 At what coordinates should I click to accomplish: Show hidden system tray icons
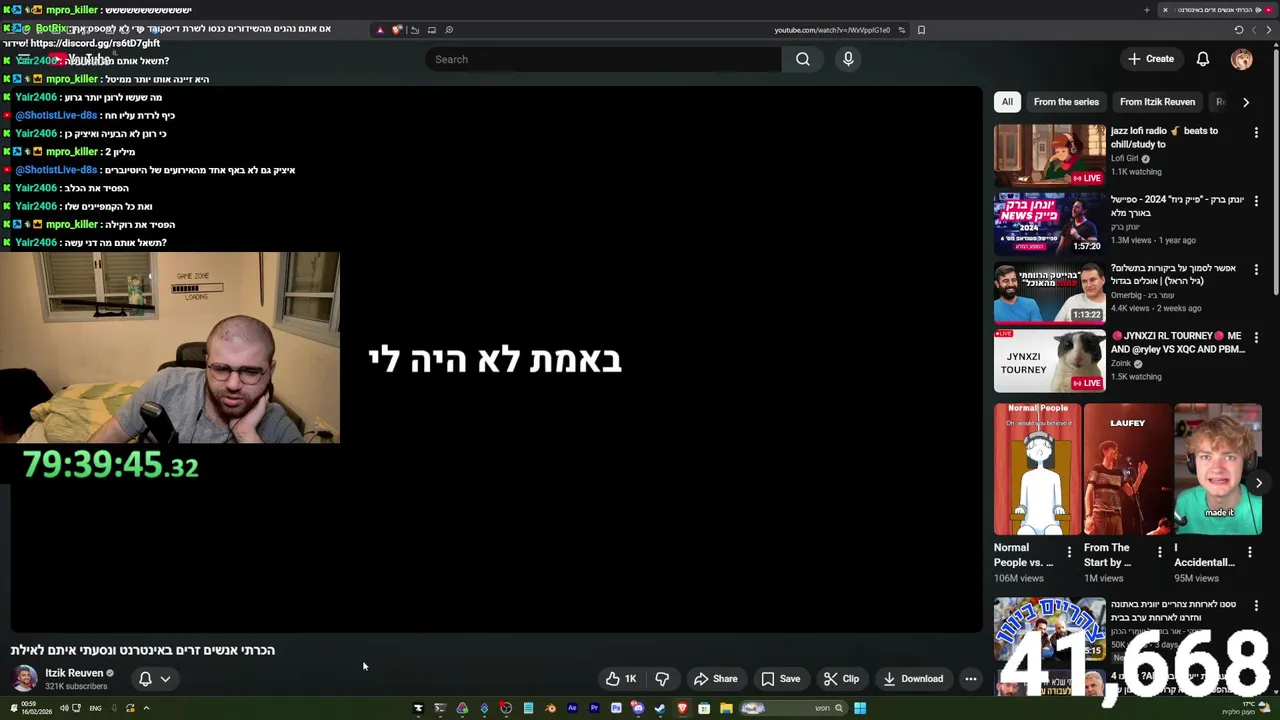146,708
